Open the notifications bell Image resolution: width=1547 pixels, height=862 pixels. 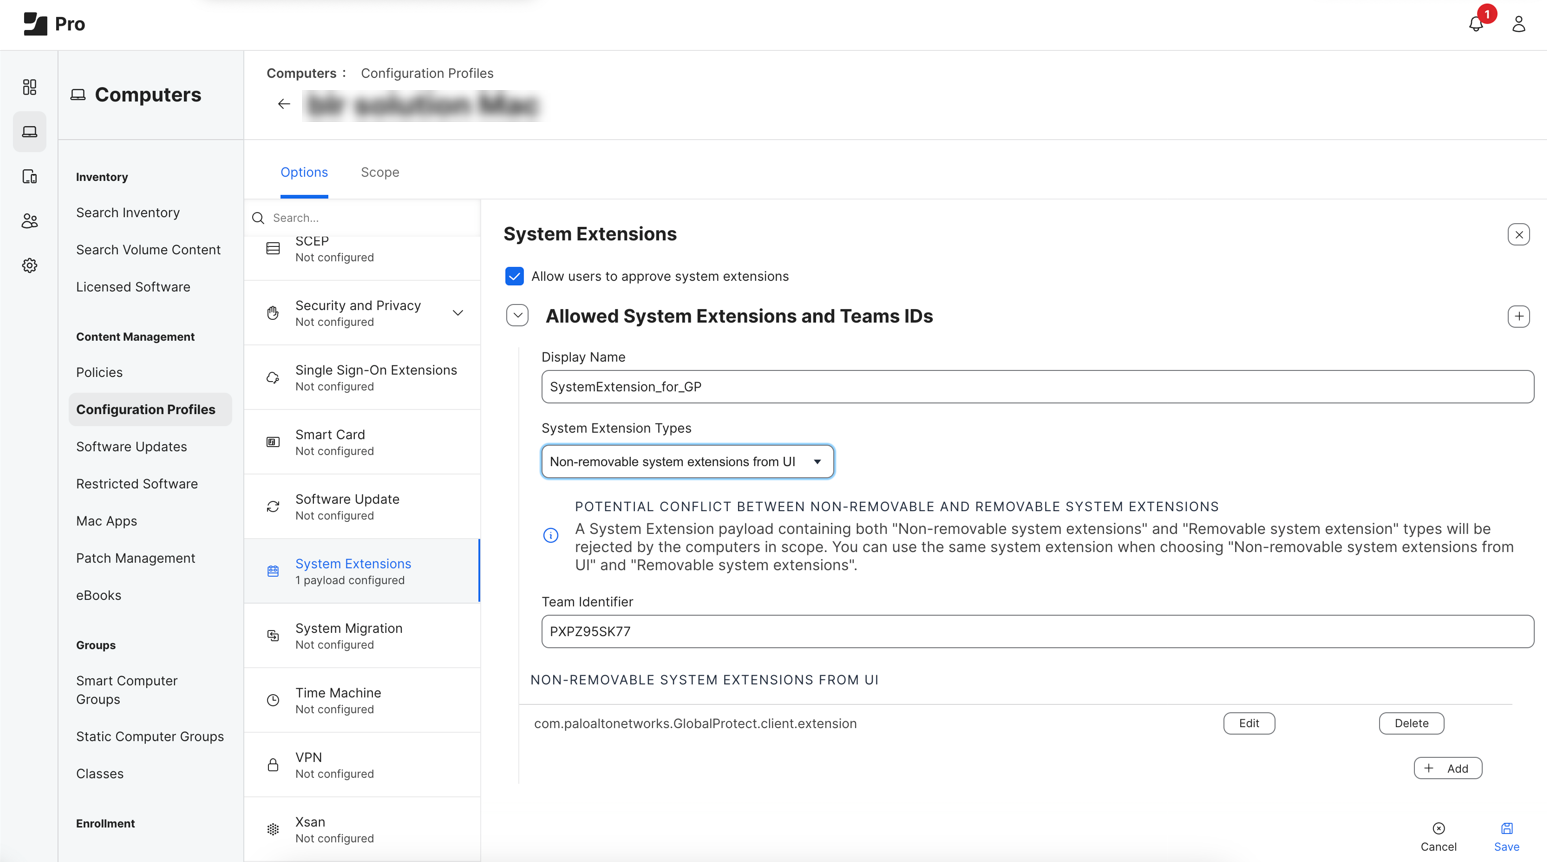1476,24
